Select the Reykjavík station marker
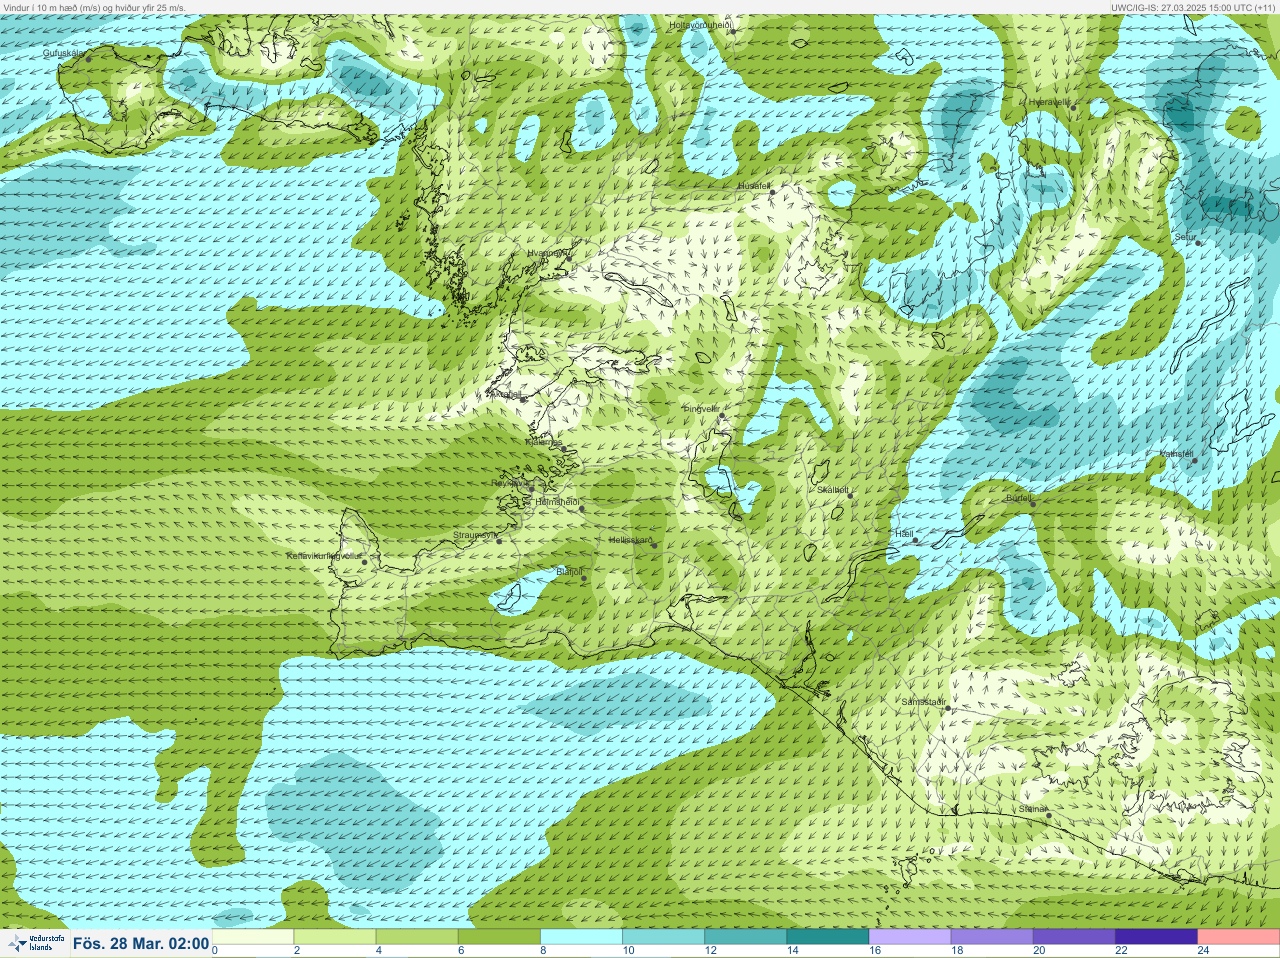The height and width of the screenshot is (958, 1280). tap(531, 489)
